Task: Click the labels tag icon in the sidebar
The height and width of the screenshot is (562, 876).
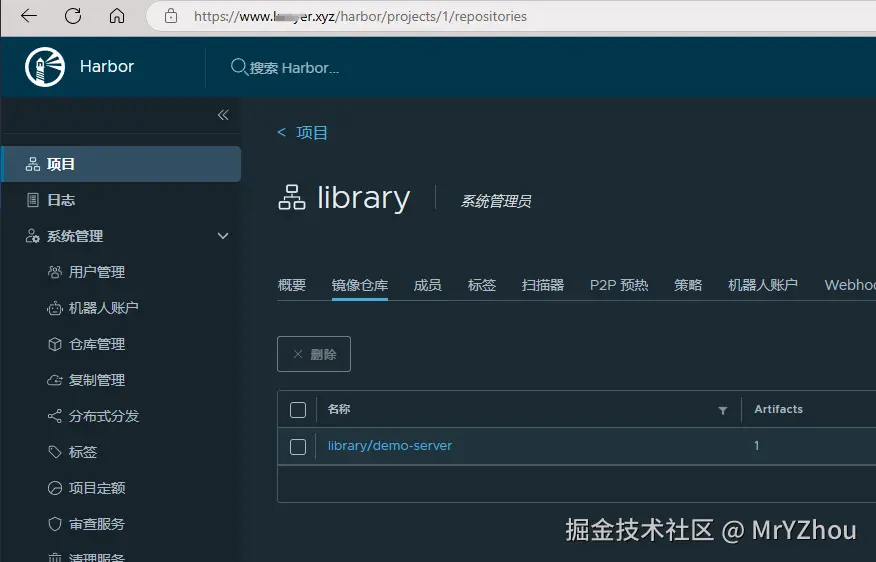Action: (55, 452)
